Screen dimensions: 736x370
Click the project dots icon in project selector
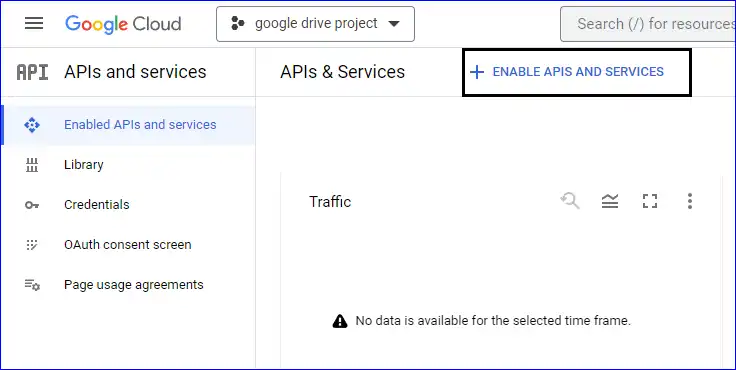click(238, 23)
